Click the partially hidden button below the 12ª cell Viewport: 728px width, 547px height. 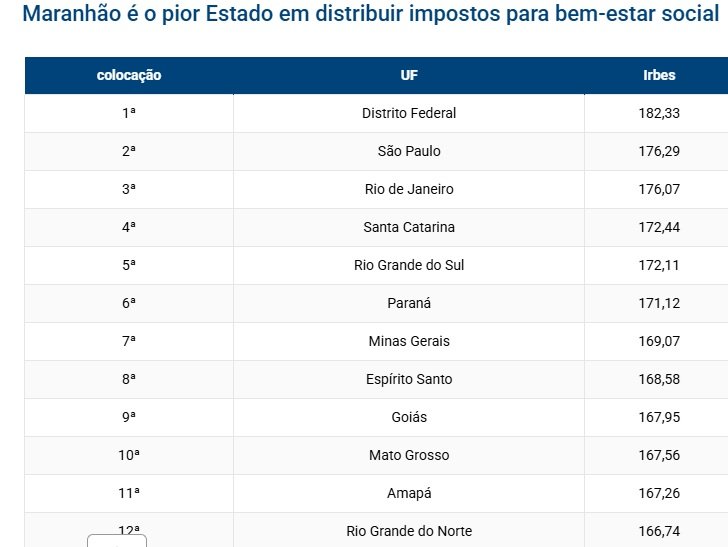click(117, 541)
